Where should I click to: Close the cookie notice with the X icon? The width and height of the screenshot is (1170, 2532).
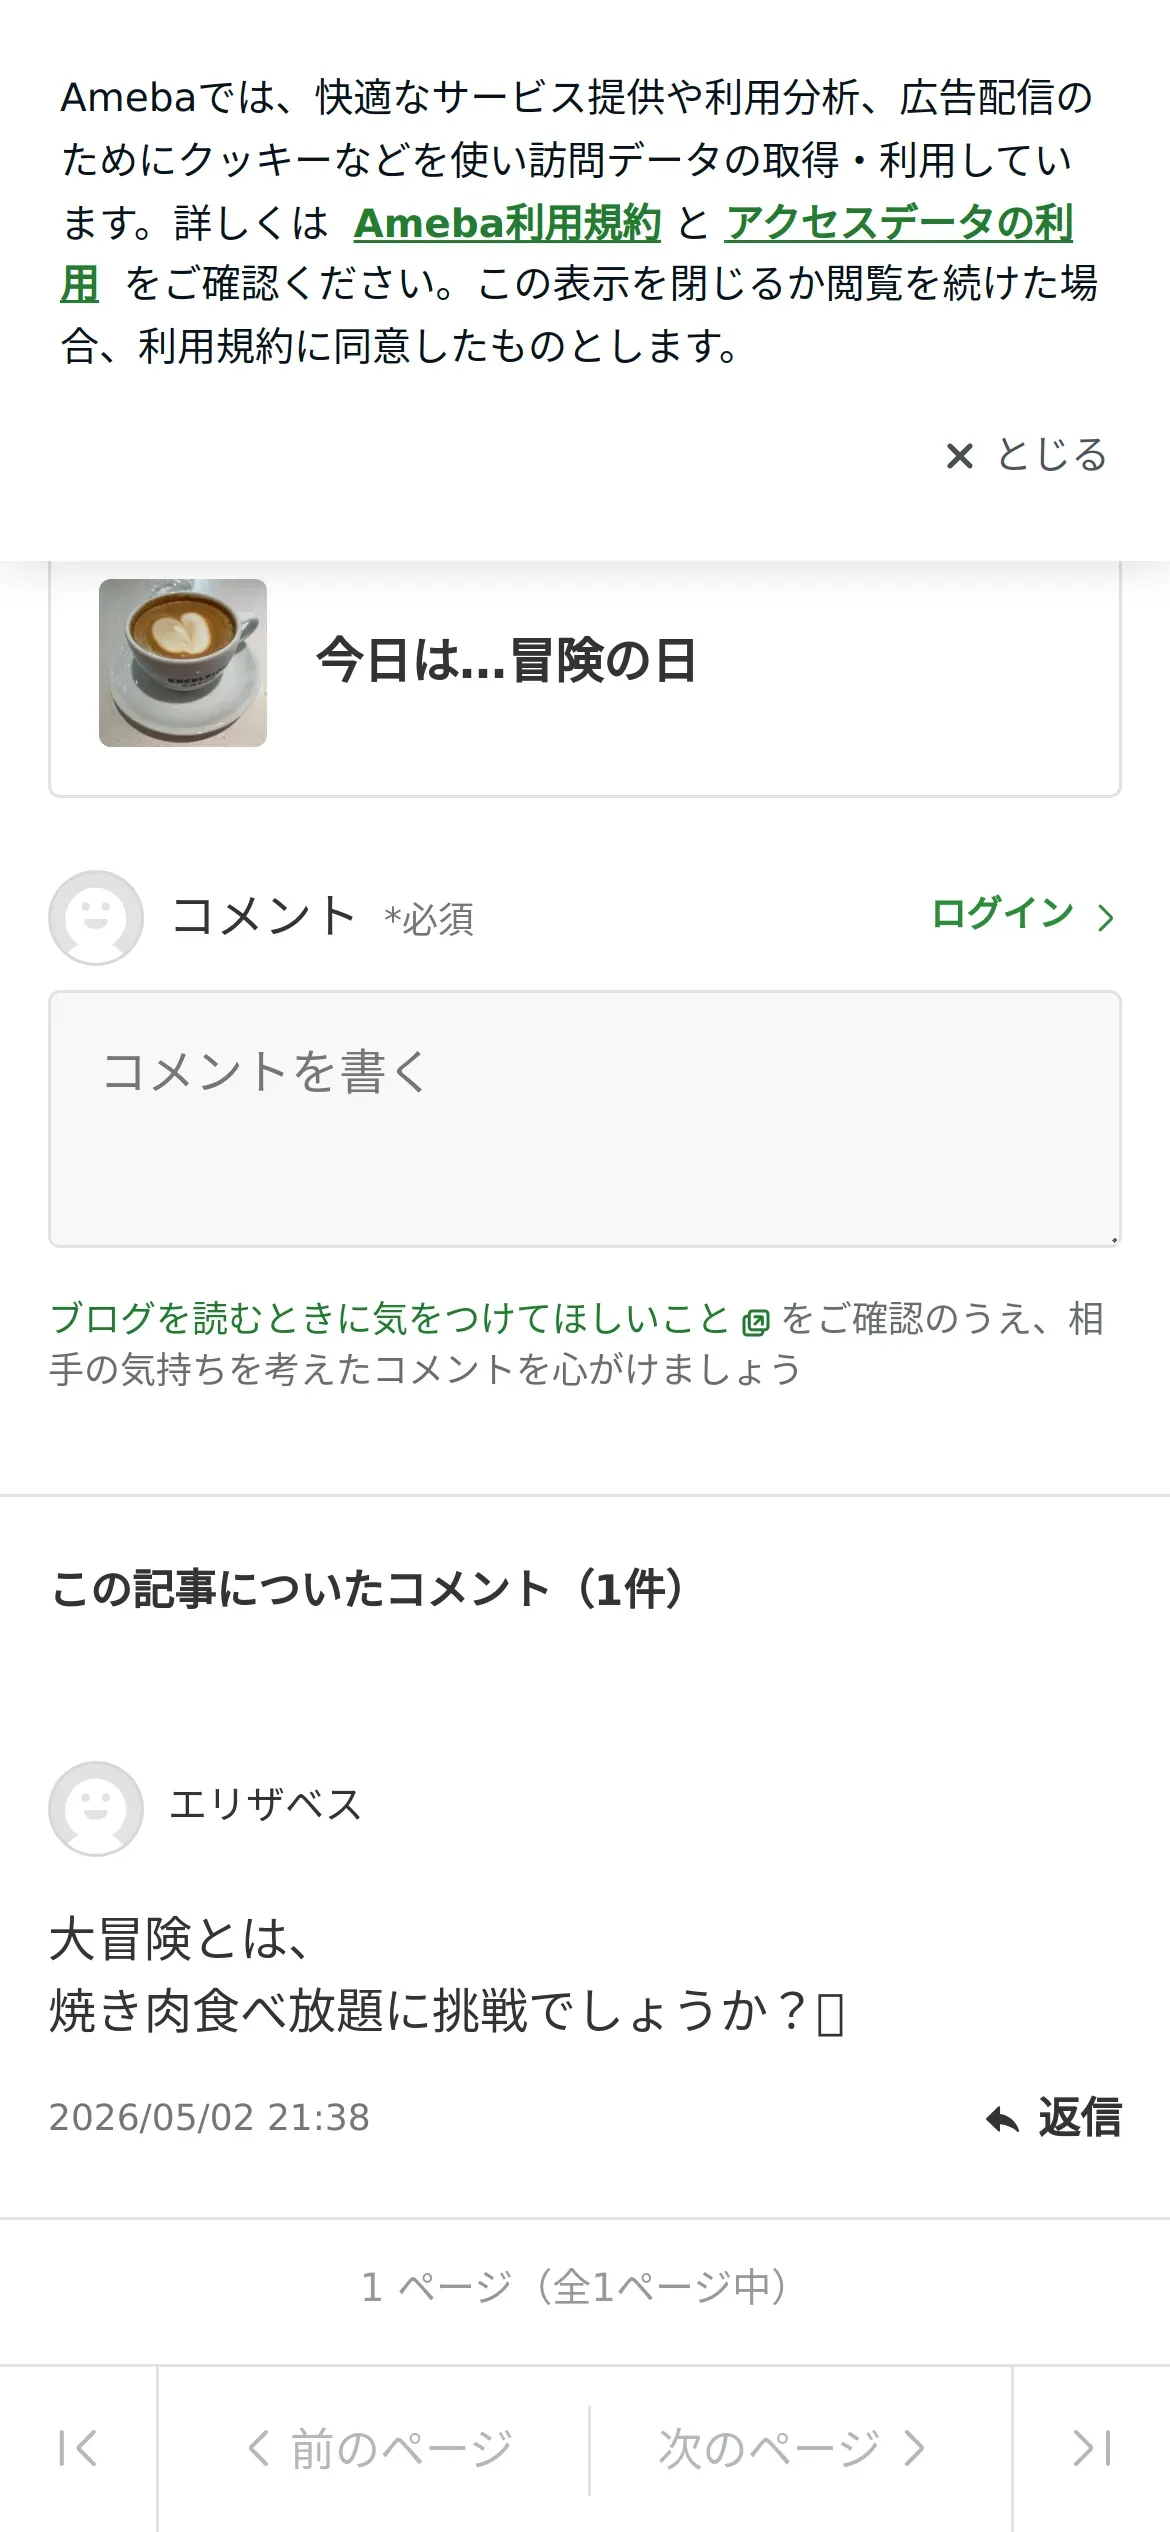click(959, 456)
